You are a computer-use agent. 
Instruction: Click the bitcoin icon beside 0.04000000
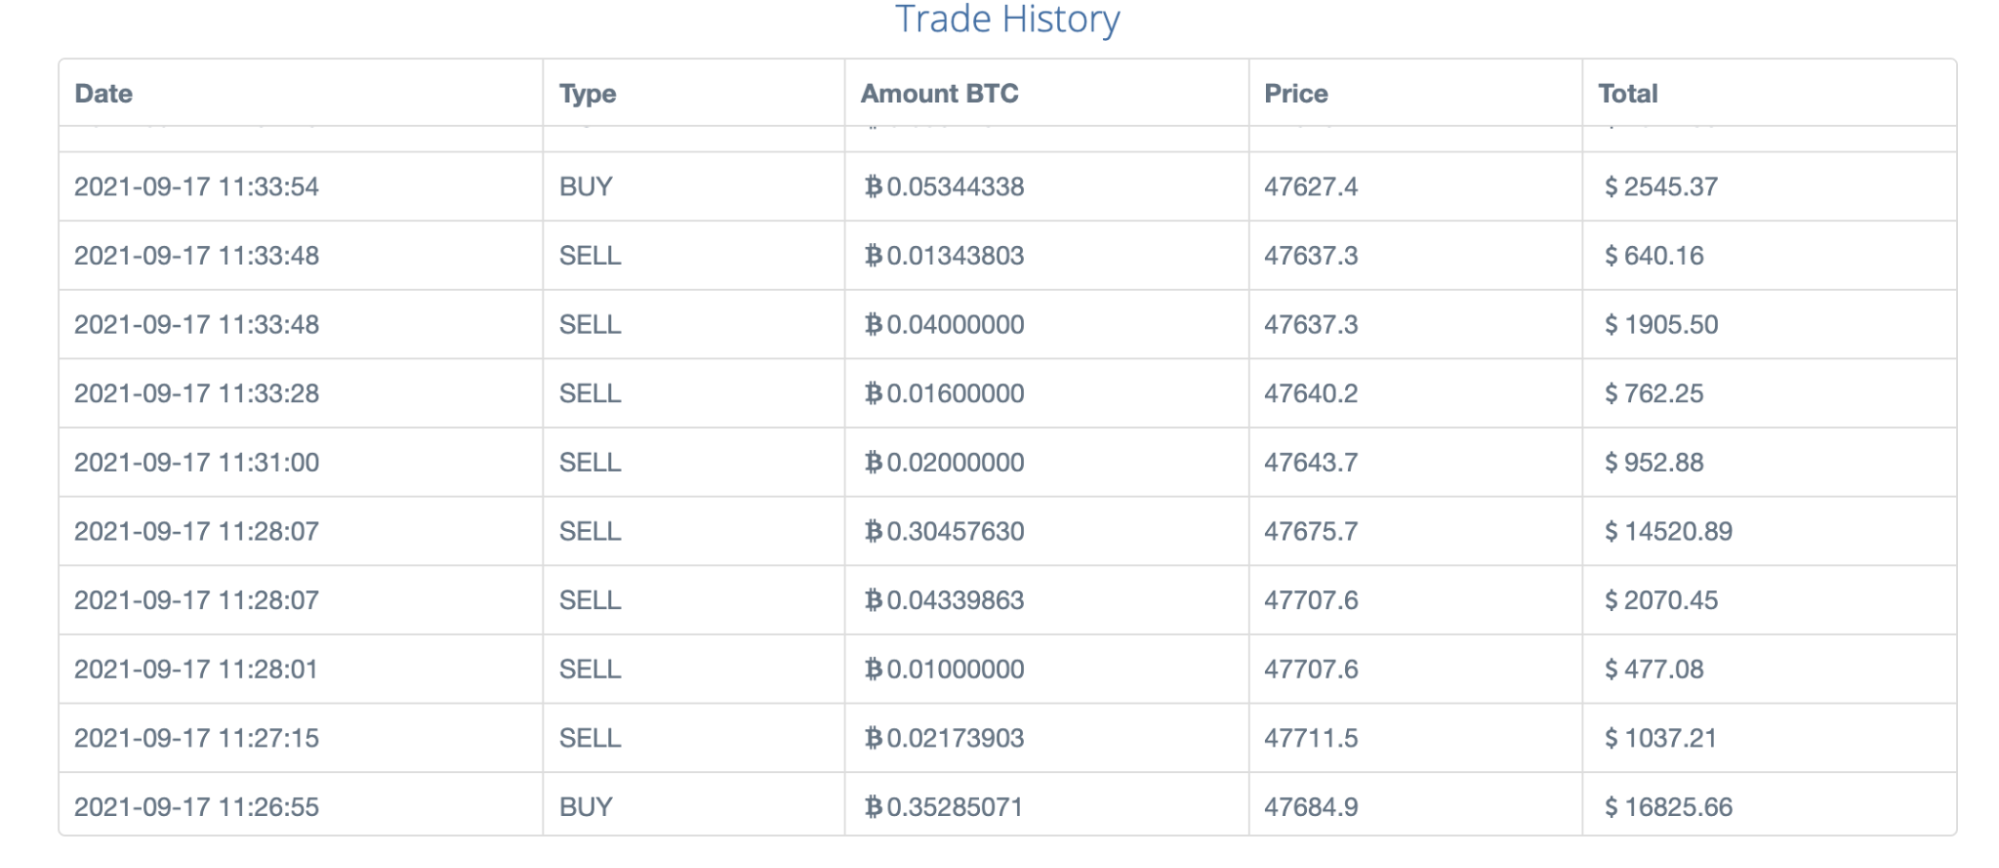(873, 325)
